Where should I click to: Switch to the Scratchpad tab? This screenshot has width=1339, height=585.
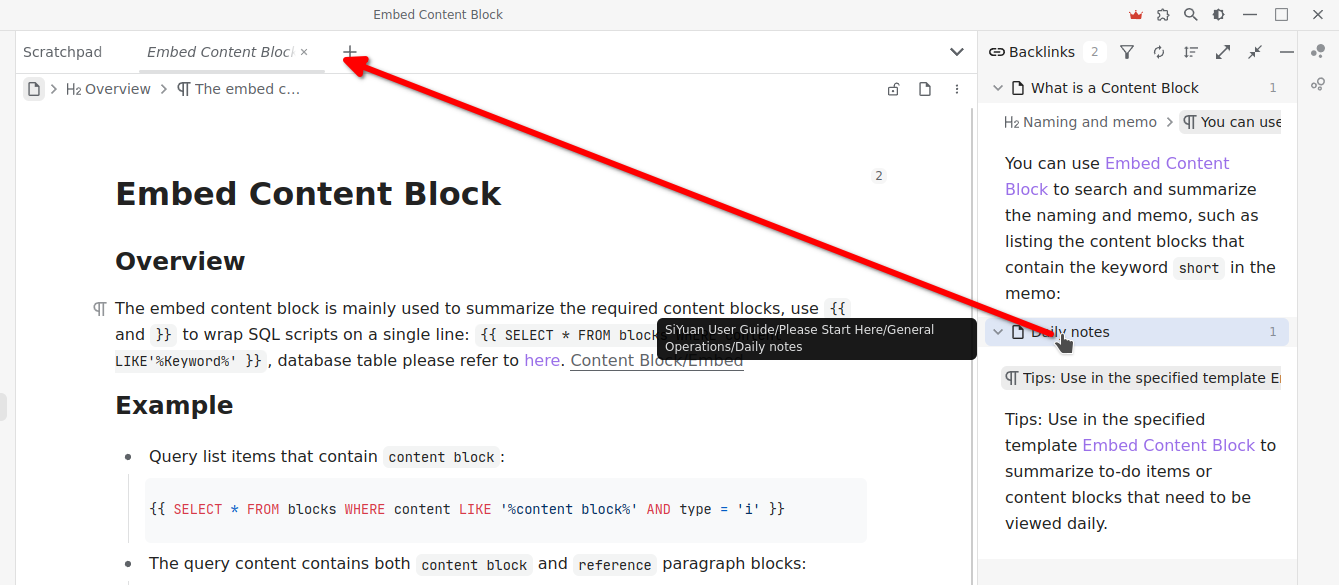point(62,51)
